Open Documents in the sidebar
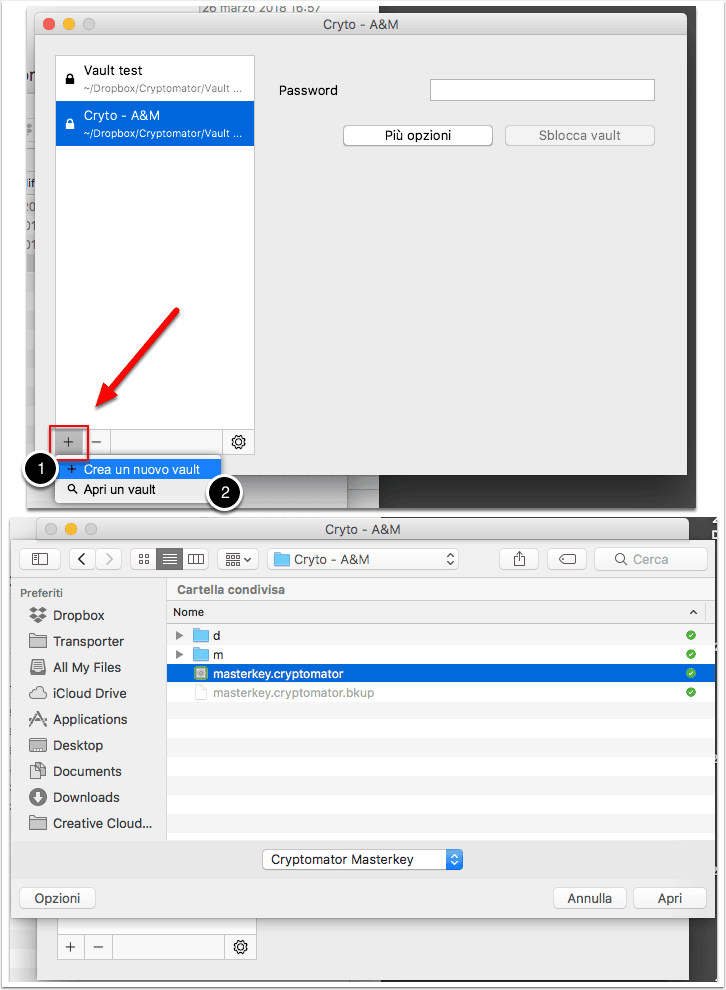 point(75,772)
